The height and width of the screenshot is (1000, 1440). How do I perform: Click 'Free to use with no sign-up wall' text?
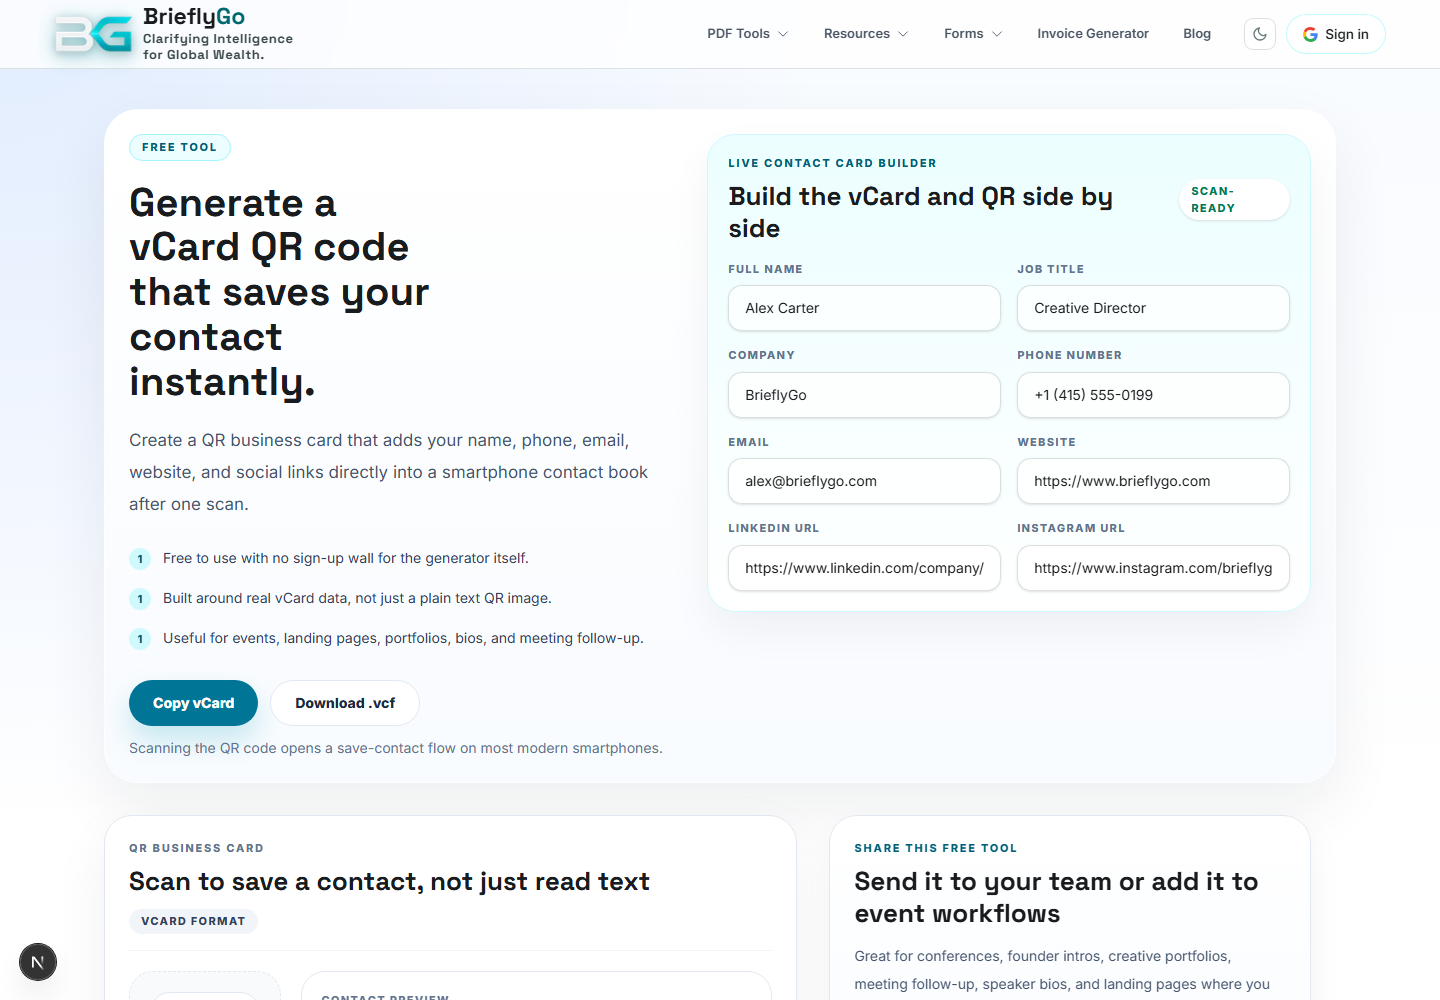coord(346,558)
